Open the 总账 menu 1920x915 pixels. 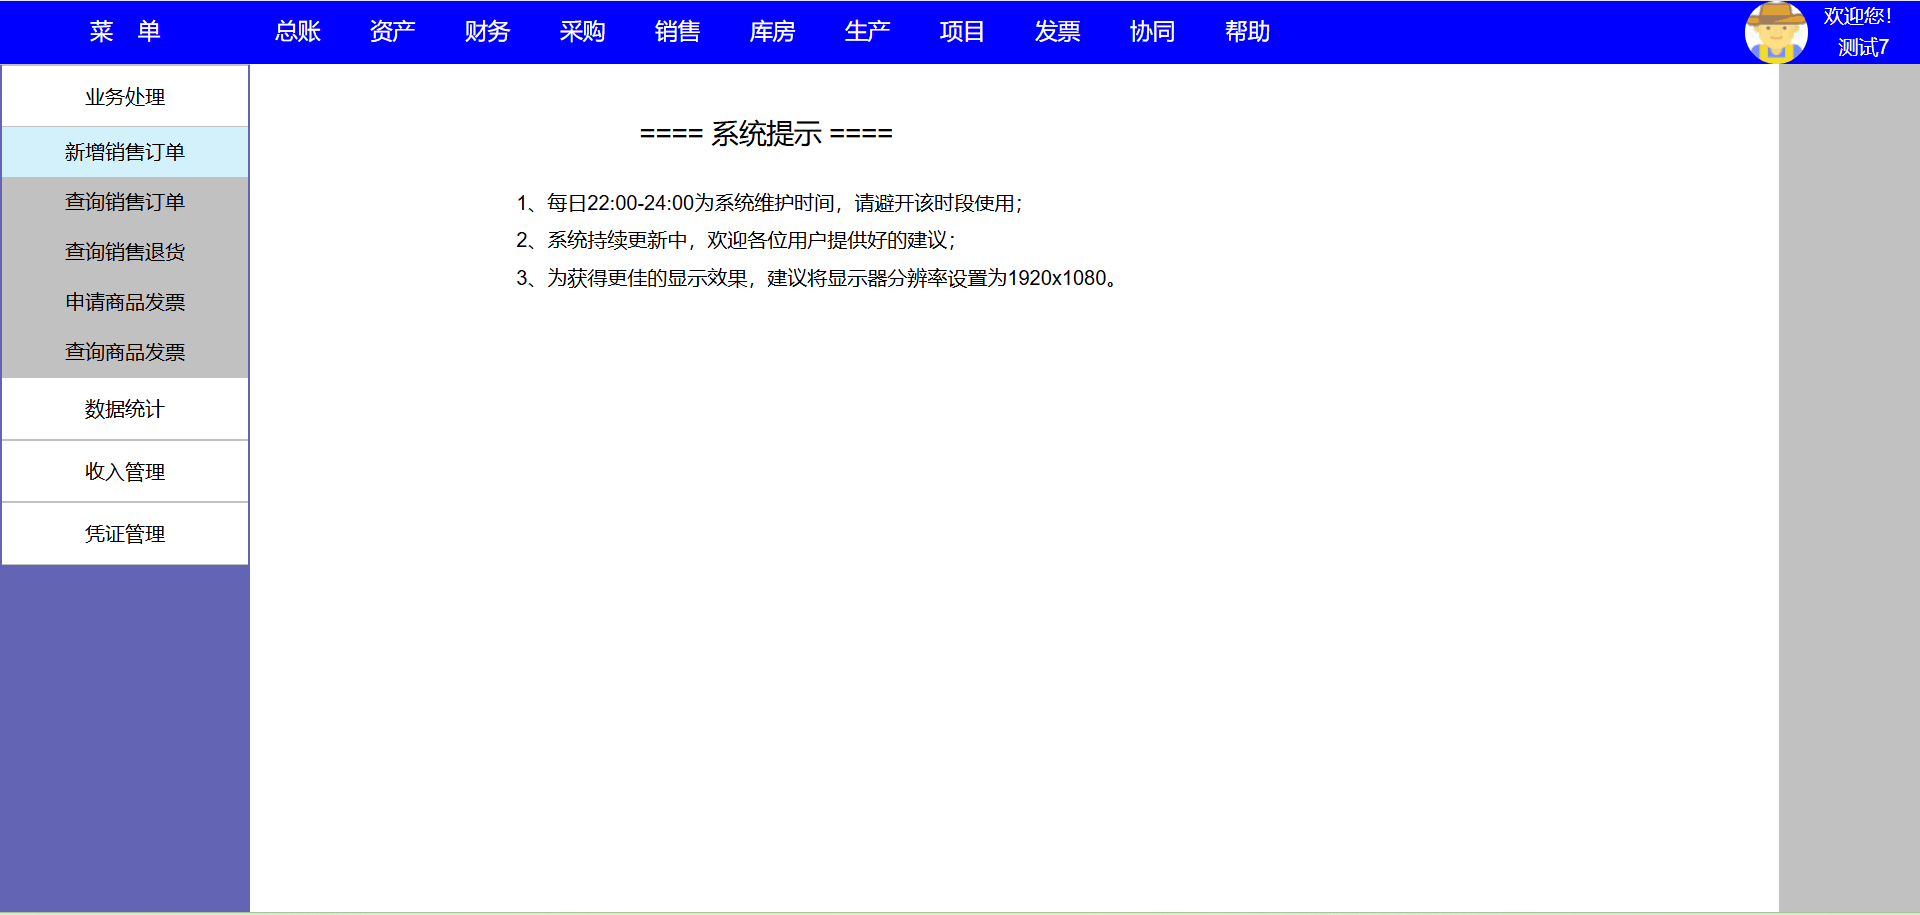pyautogui.click(x=297, y=32)
